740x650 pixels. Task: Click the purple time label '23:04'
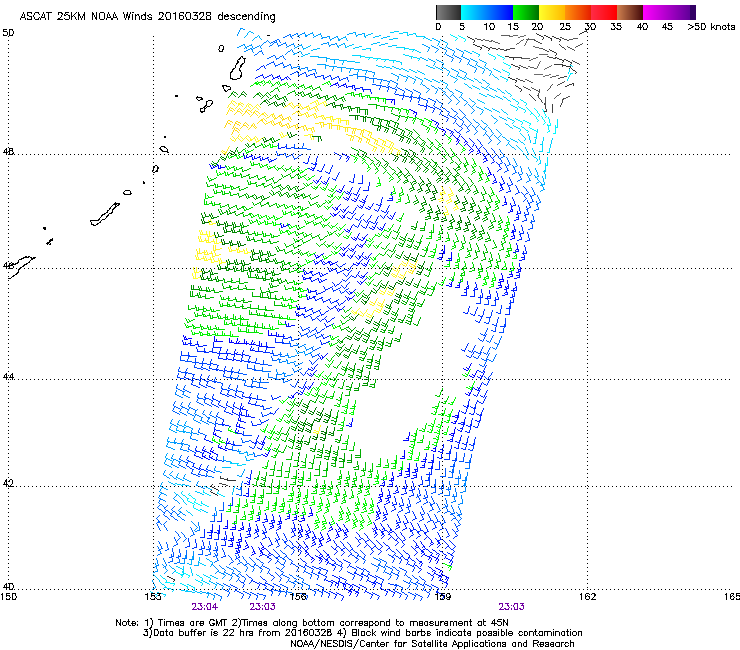pos(205,607)
